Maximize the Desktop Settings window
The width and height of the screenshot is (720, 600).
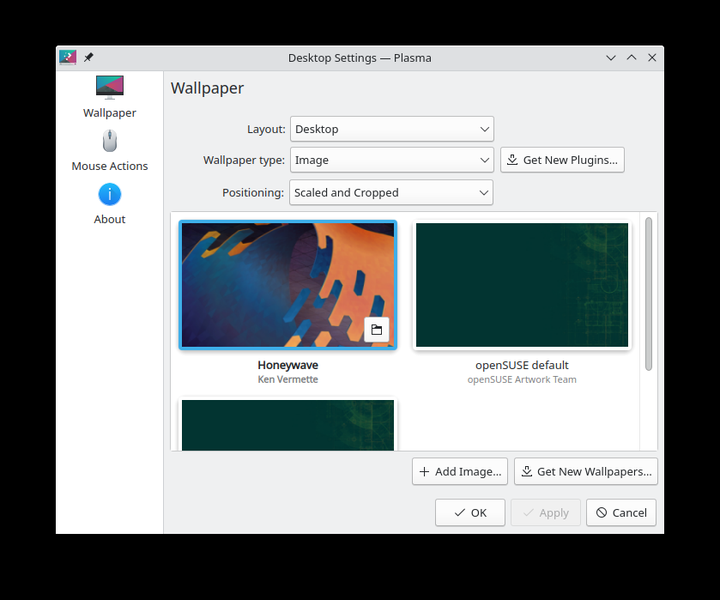(631, 57)
